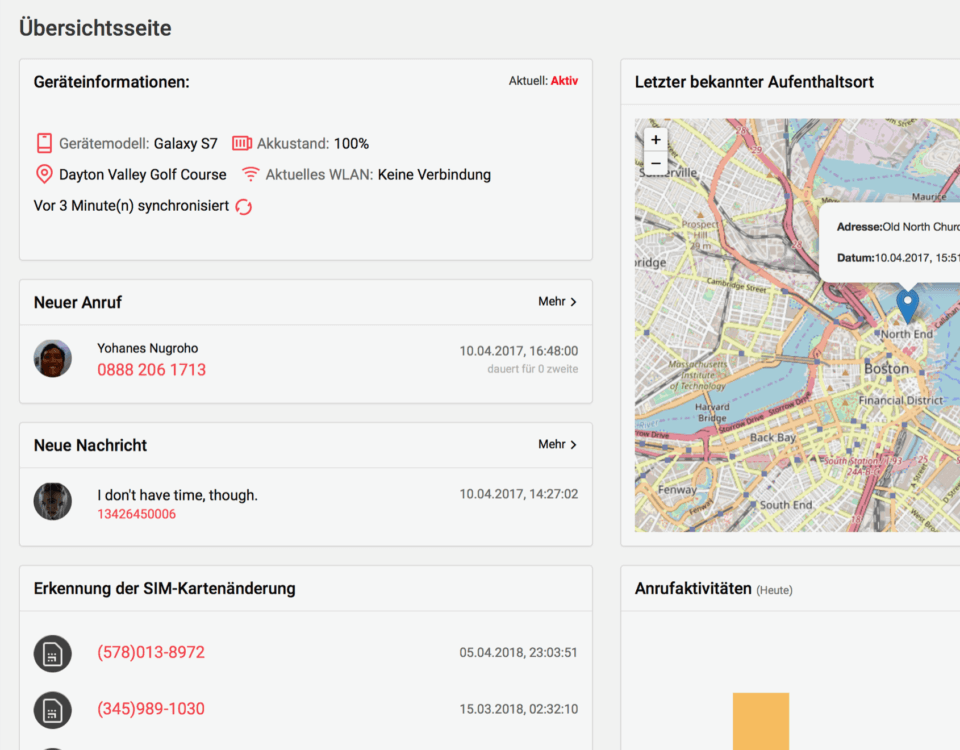
Task: Click the blue map location marker
Action: tap(907, 306)
